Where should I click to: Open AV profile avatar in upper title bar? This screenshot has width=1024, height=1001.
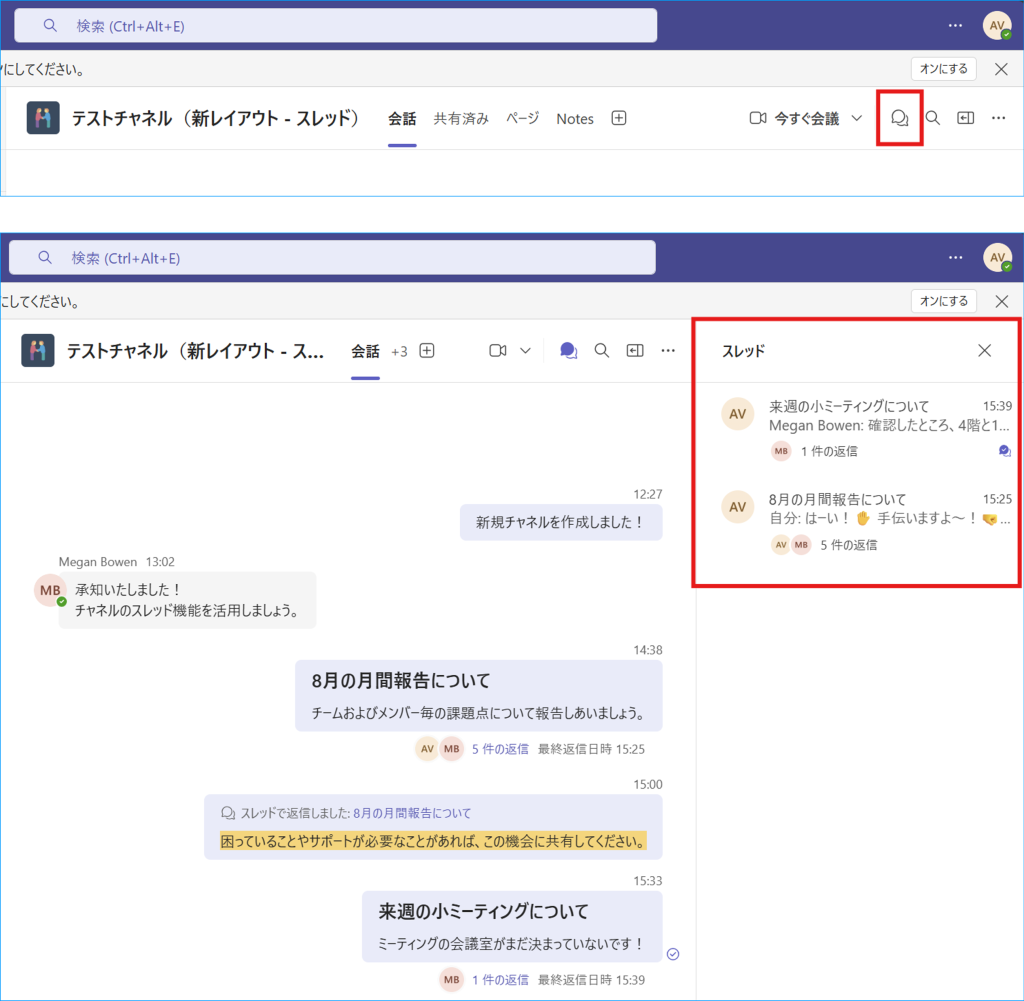pos(997,25)
